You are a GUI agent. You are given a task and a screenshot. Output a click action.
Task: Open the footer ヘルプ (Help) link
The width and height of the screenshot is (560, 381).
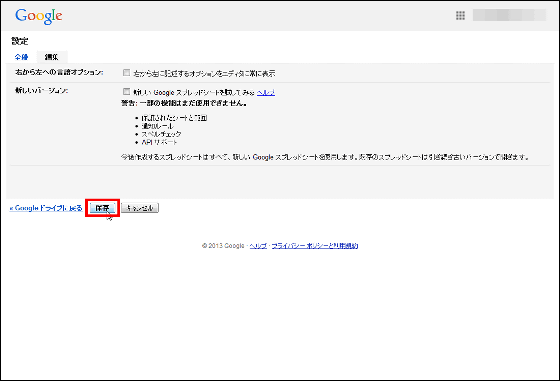[258, 246]
